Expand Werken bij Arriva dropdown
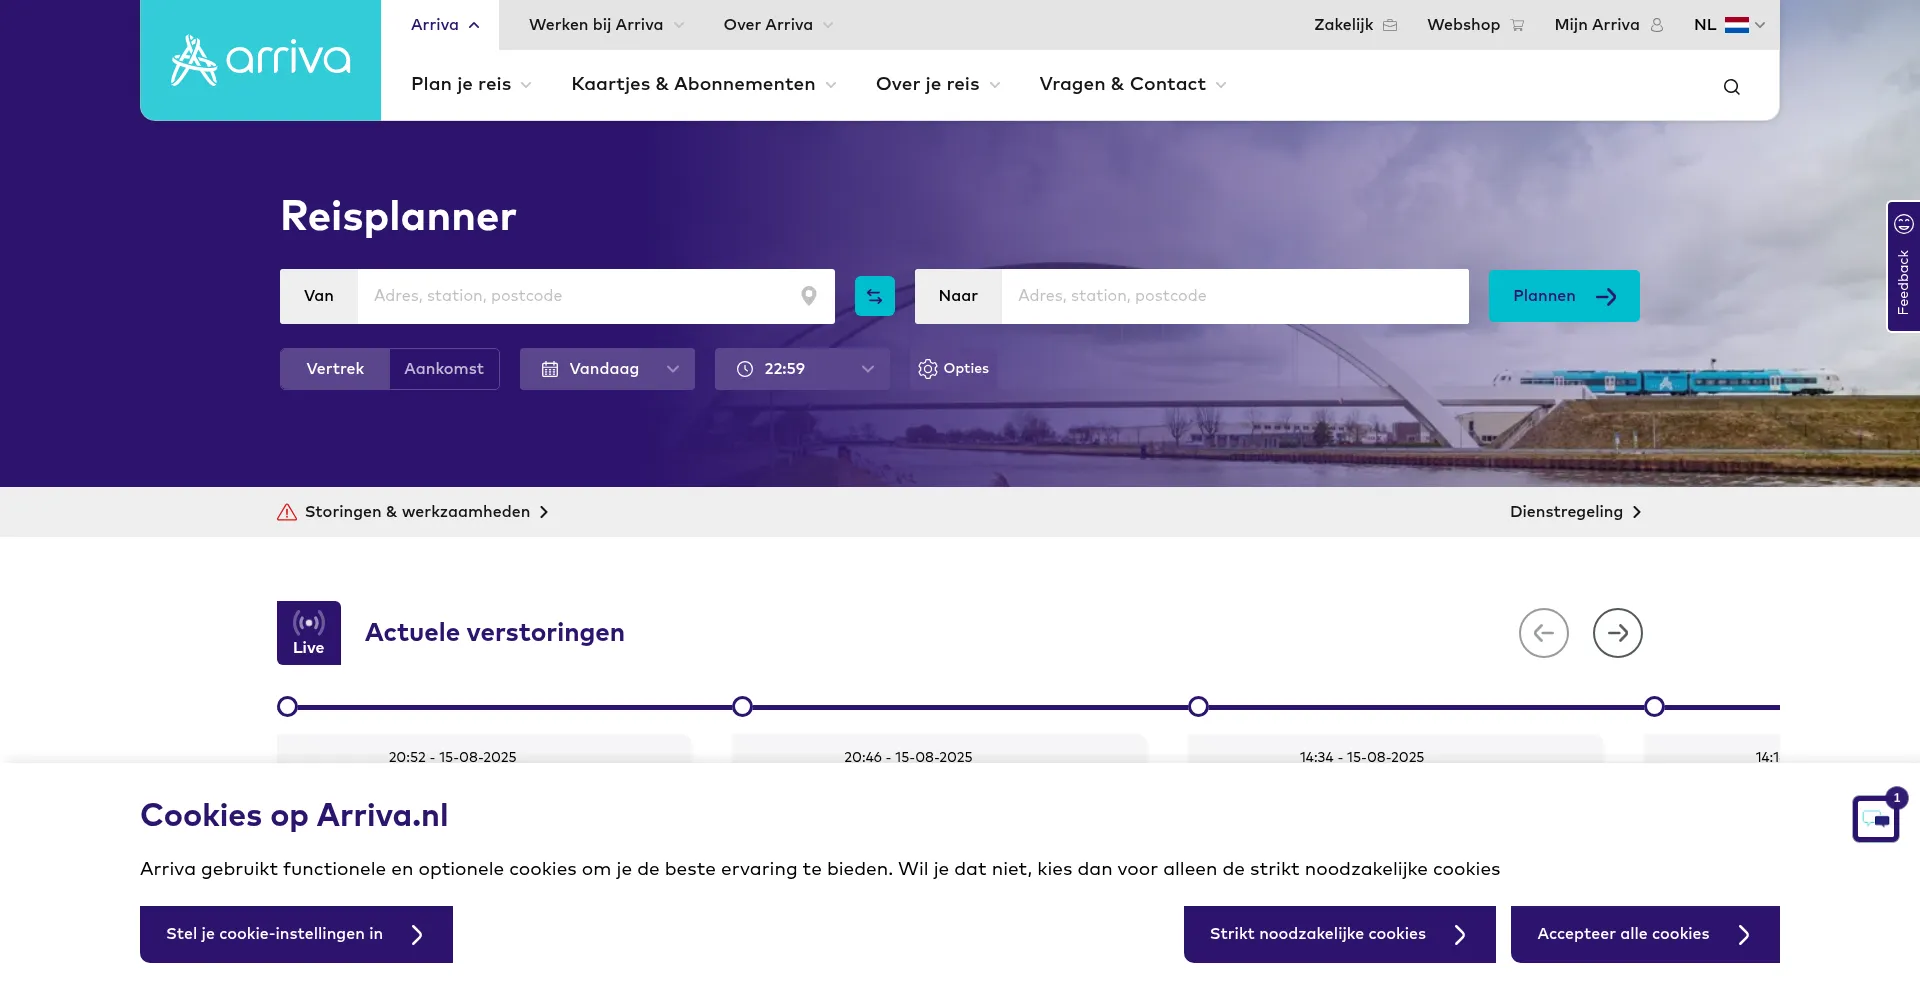Screen dimensions: 1920x993 point(607,25)
